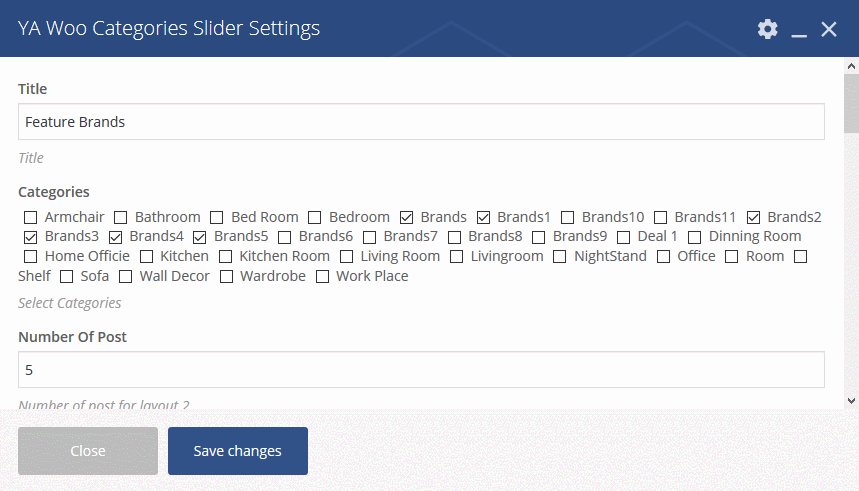Screen dimensions: 859x491
Task: Click the gray Close button
Action: (88, 451)
